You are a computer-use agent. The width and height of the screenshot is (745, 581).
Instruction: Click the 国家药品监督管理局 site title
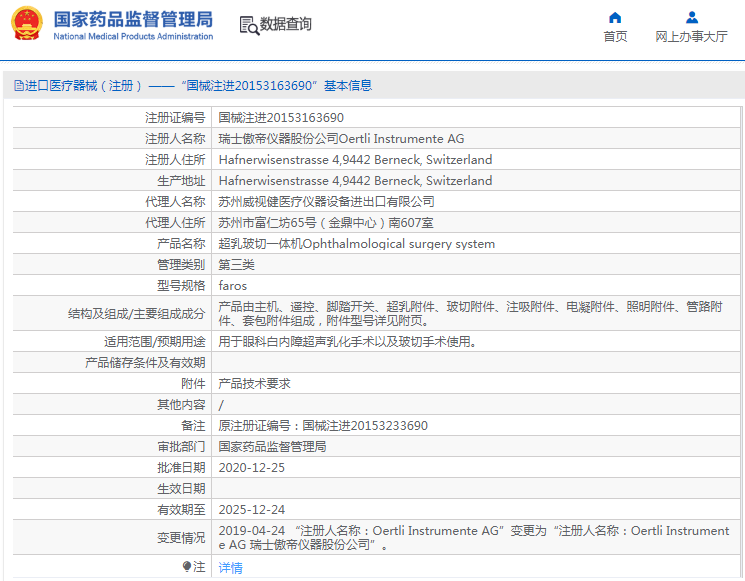[x=133, y=19]
